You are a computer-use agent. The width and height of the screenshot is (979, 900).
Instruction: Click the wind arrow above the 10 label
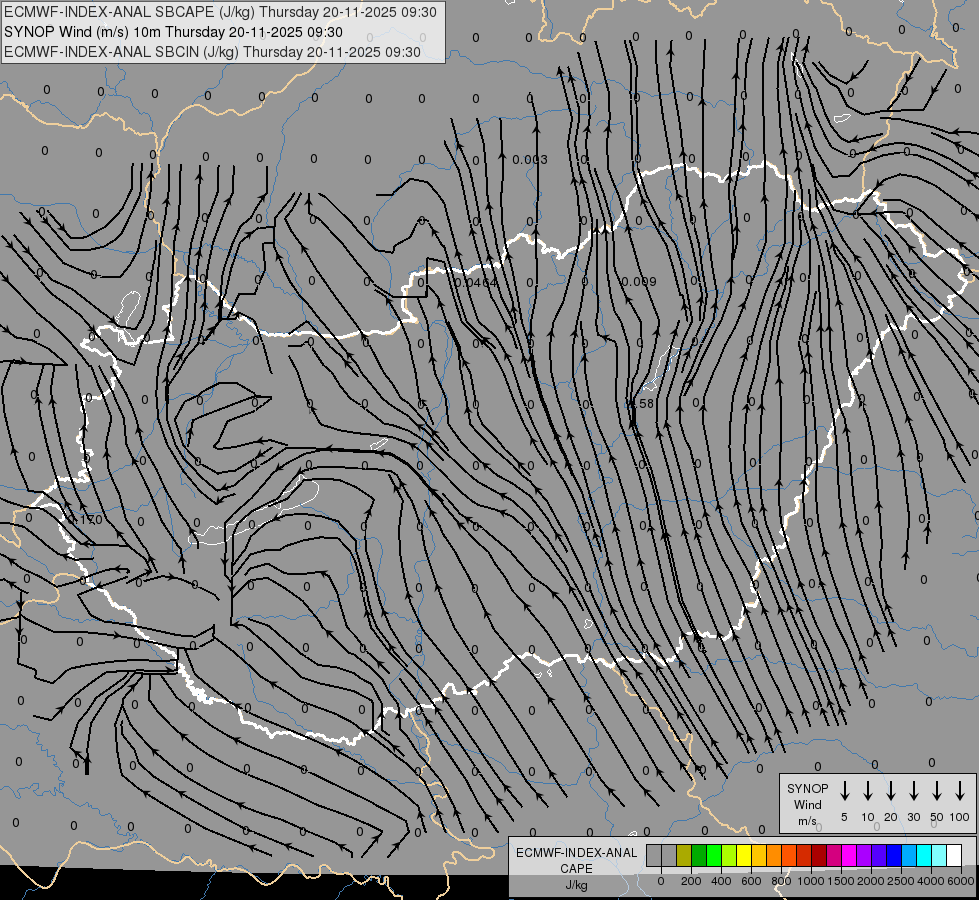tap(867, 791)
